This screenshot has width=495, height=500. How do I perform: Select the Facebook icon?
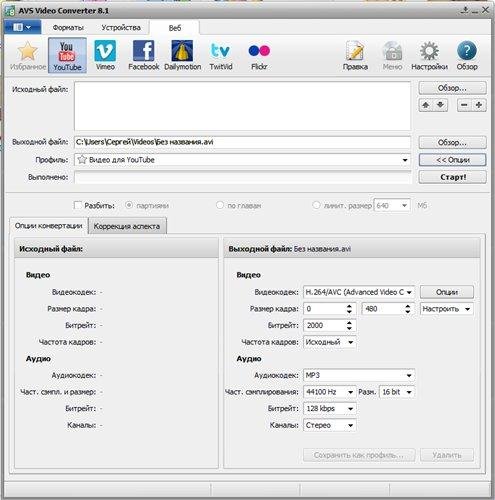coord(144,55)
